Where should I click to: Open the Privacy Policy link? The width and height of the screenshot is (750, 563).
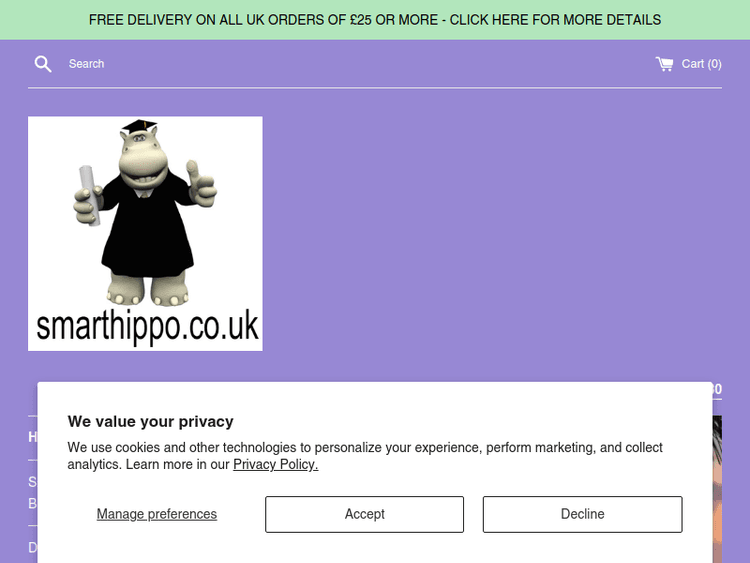tap(276, 464)
